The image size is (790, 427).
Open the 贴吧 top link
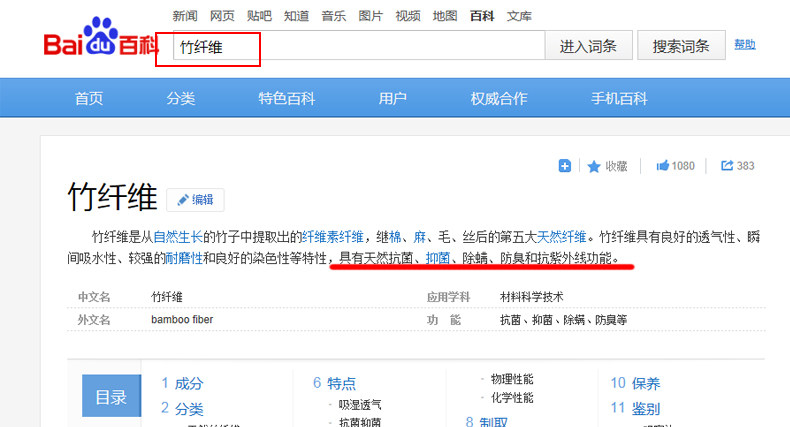click(x=259, y=16)
